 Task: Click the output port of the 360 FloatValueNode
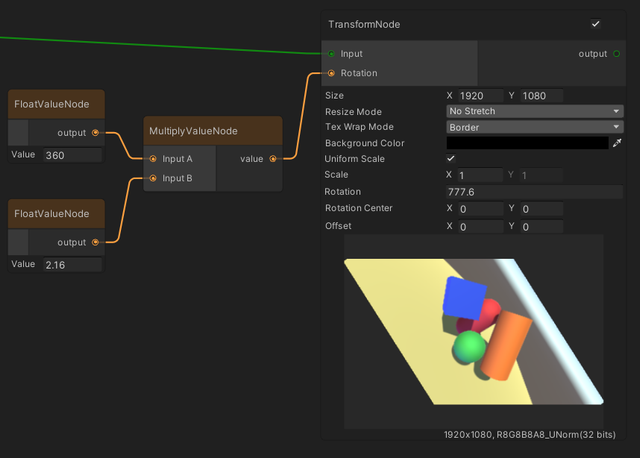(95, 132)
